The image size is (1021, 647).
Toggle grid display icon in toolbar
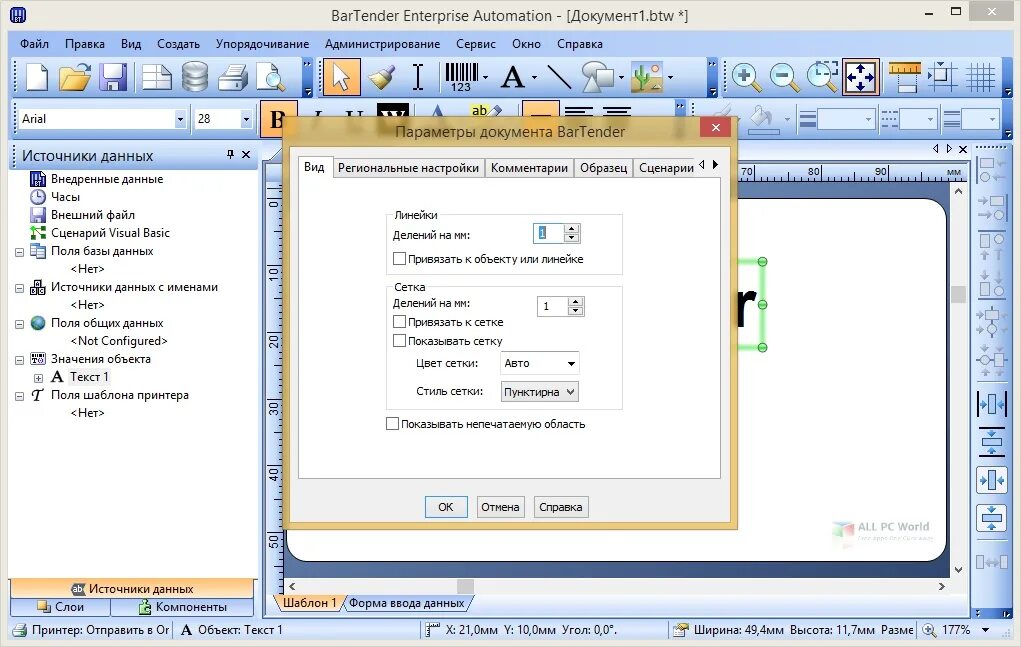coord(980,77)
